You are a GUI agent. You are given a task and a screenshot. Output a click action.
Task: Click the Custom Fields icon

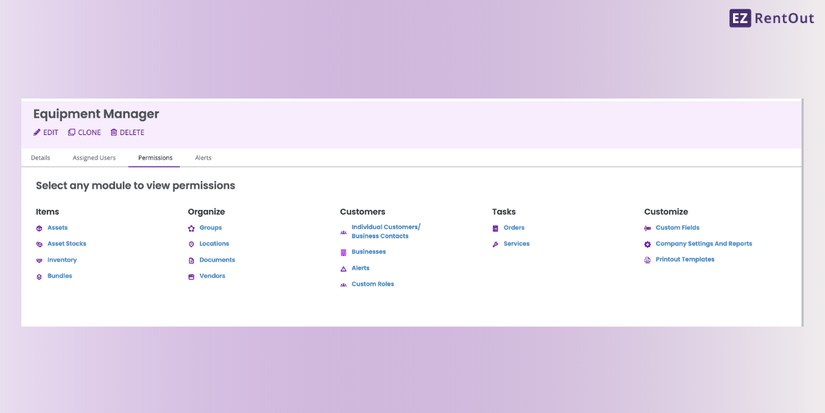(647, 228)
